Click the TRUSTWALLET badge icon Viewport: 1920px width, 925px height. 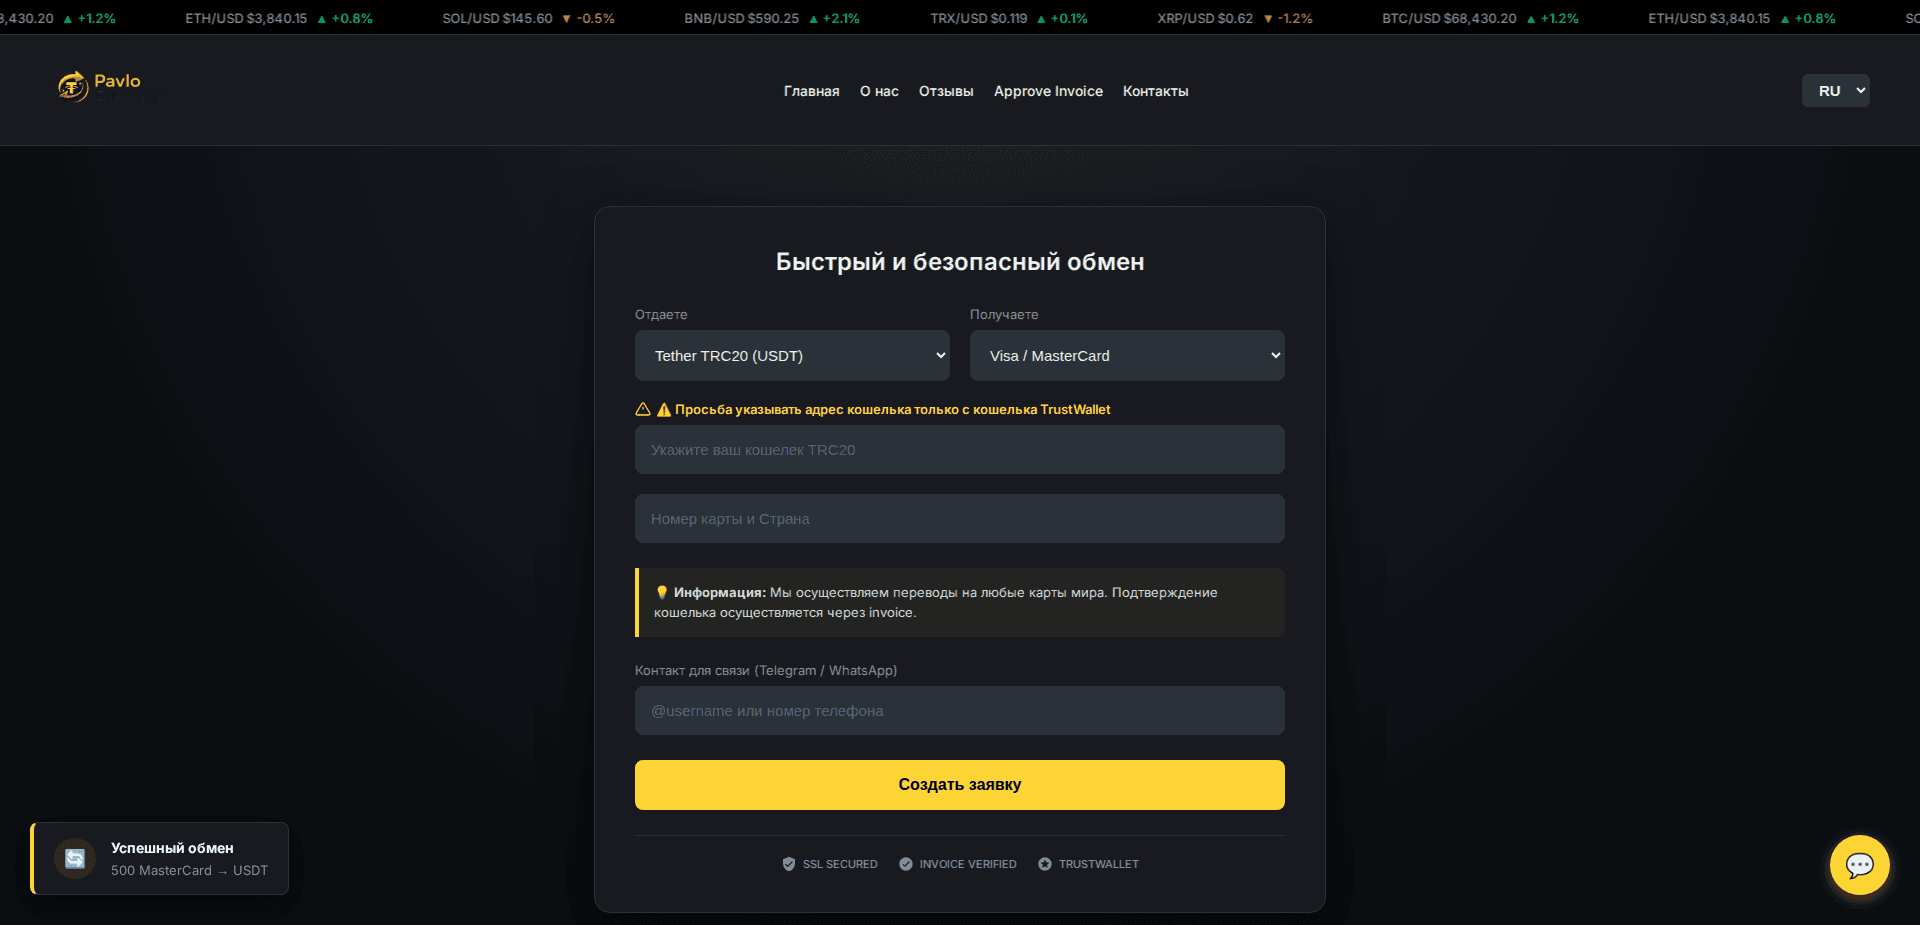click(1044, 864)
